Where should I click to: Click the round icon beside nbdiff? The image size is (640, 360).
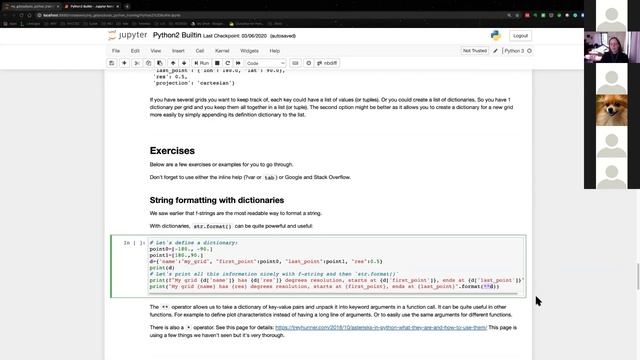click(x=309, y=63)
